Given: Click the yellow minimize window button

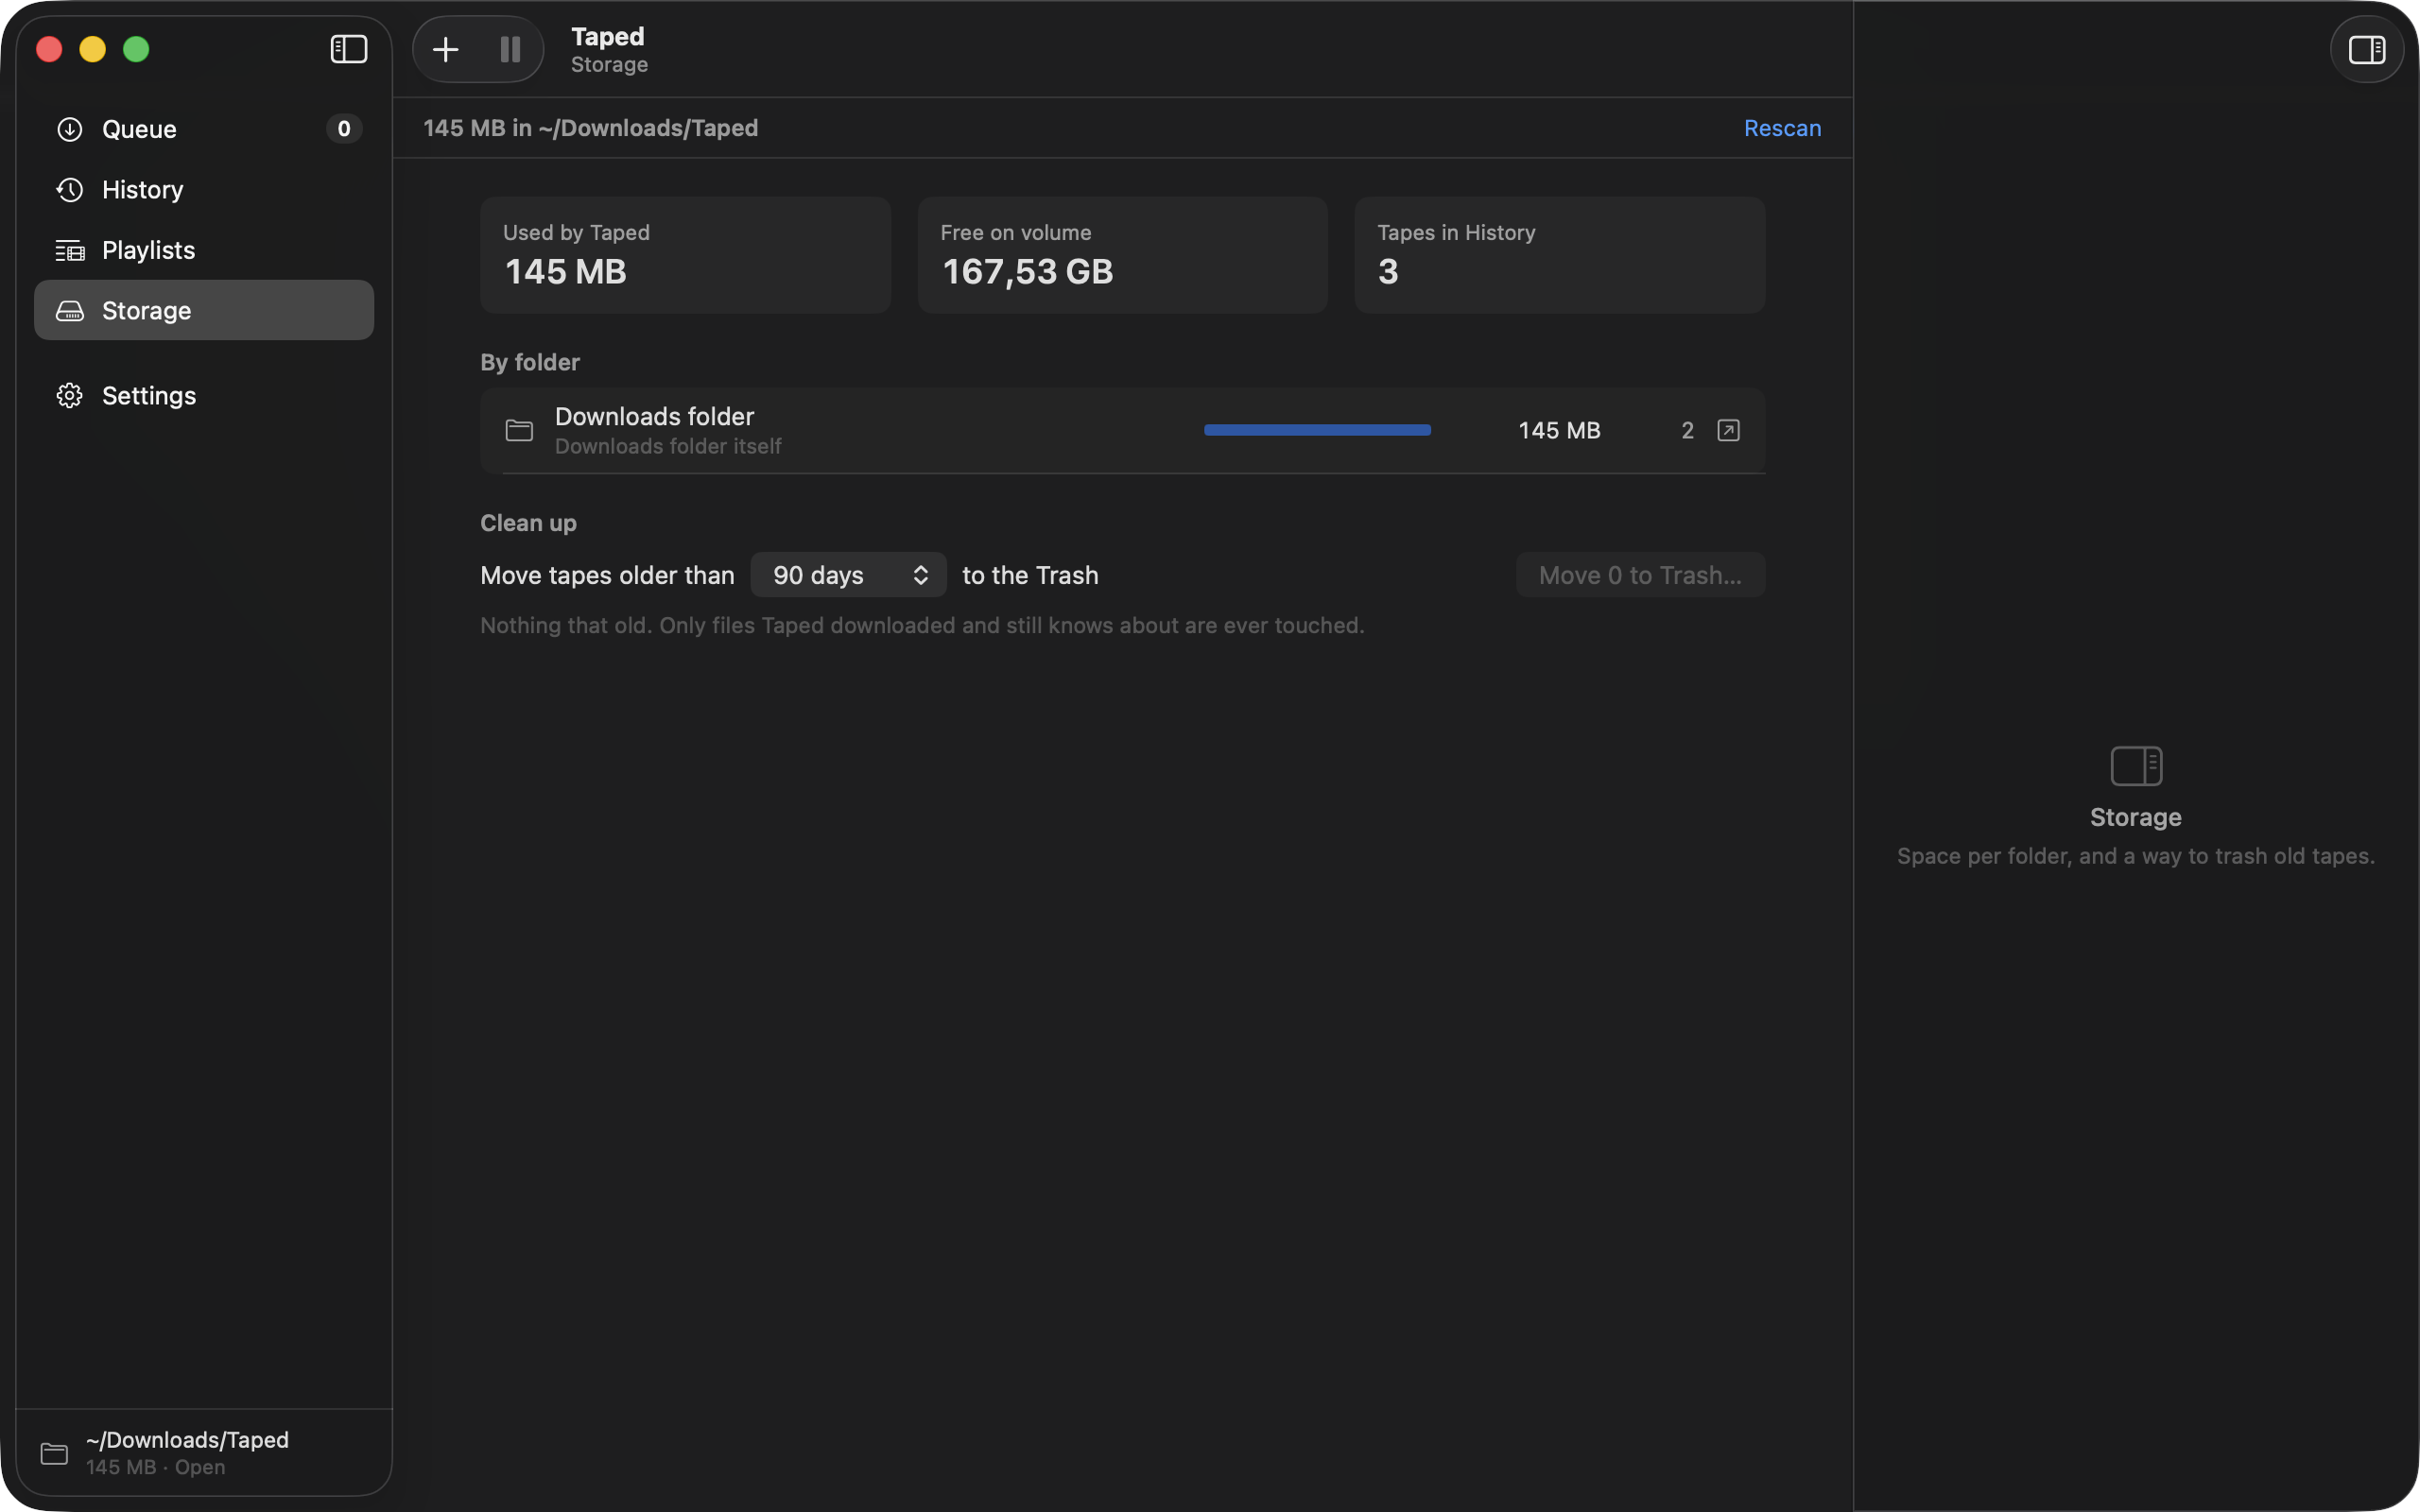Looking at the screenshot, I should [x=92, y=49].
